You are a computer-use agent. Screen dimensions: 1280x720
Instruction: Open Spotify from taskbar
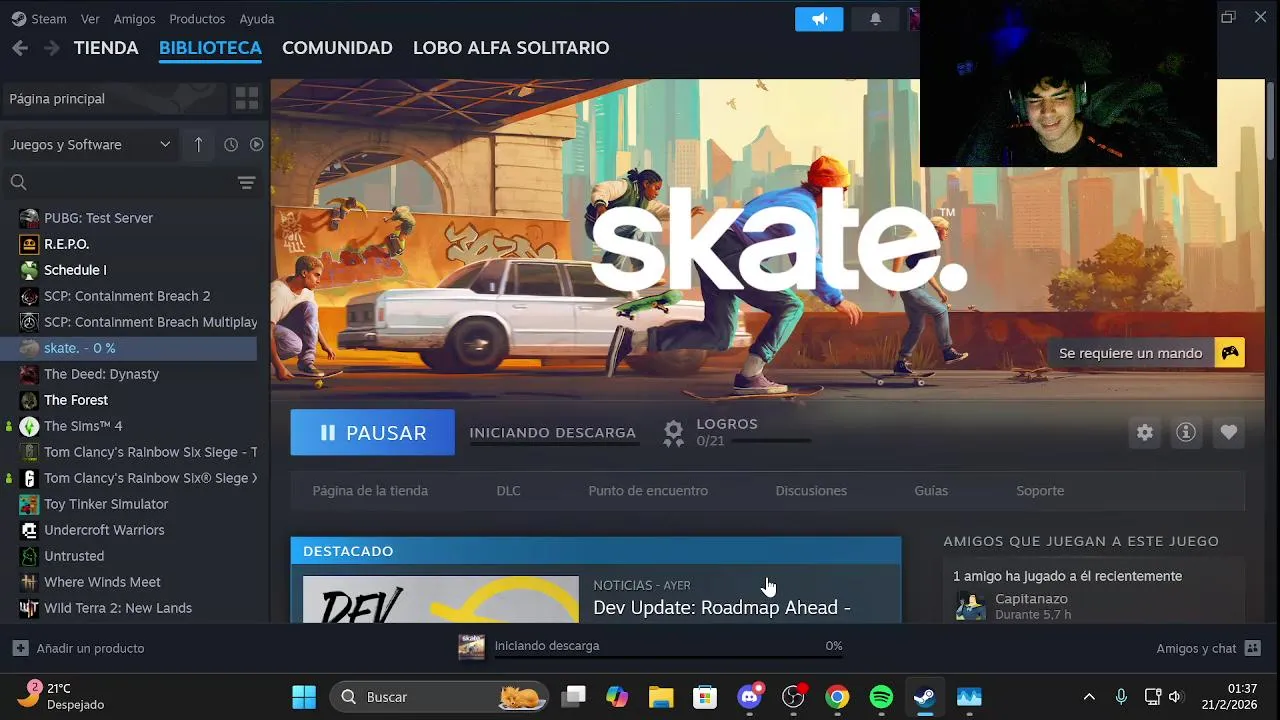point(881,697)
